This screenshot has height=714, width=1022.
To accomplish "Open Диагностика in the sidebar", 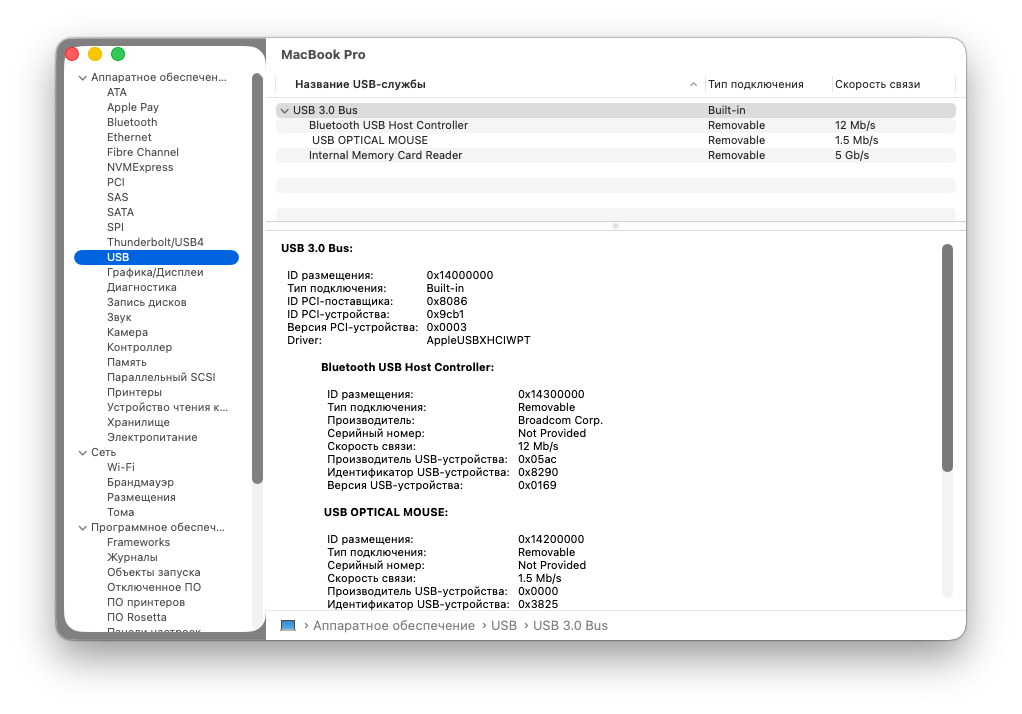I will click(x=141, y=288).
